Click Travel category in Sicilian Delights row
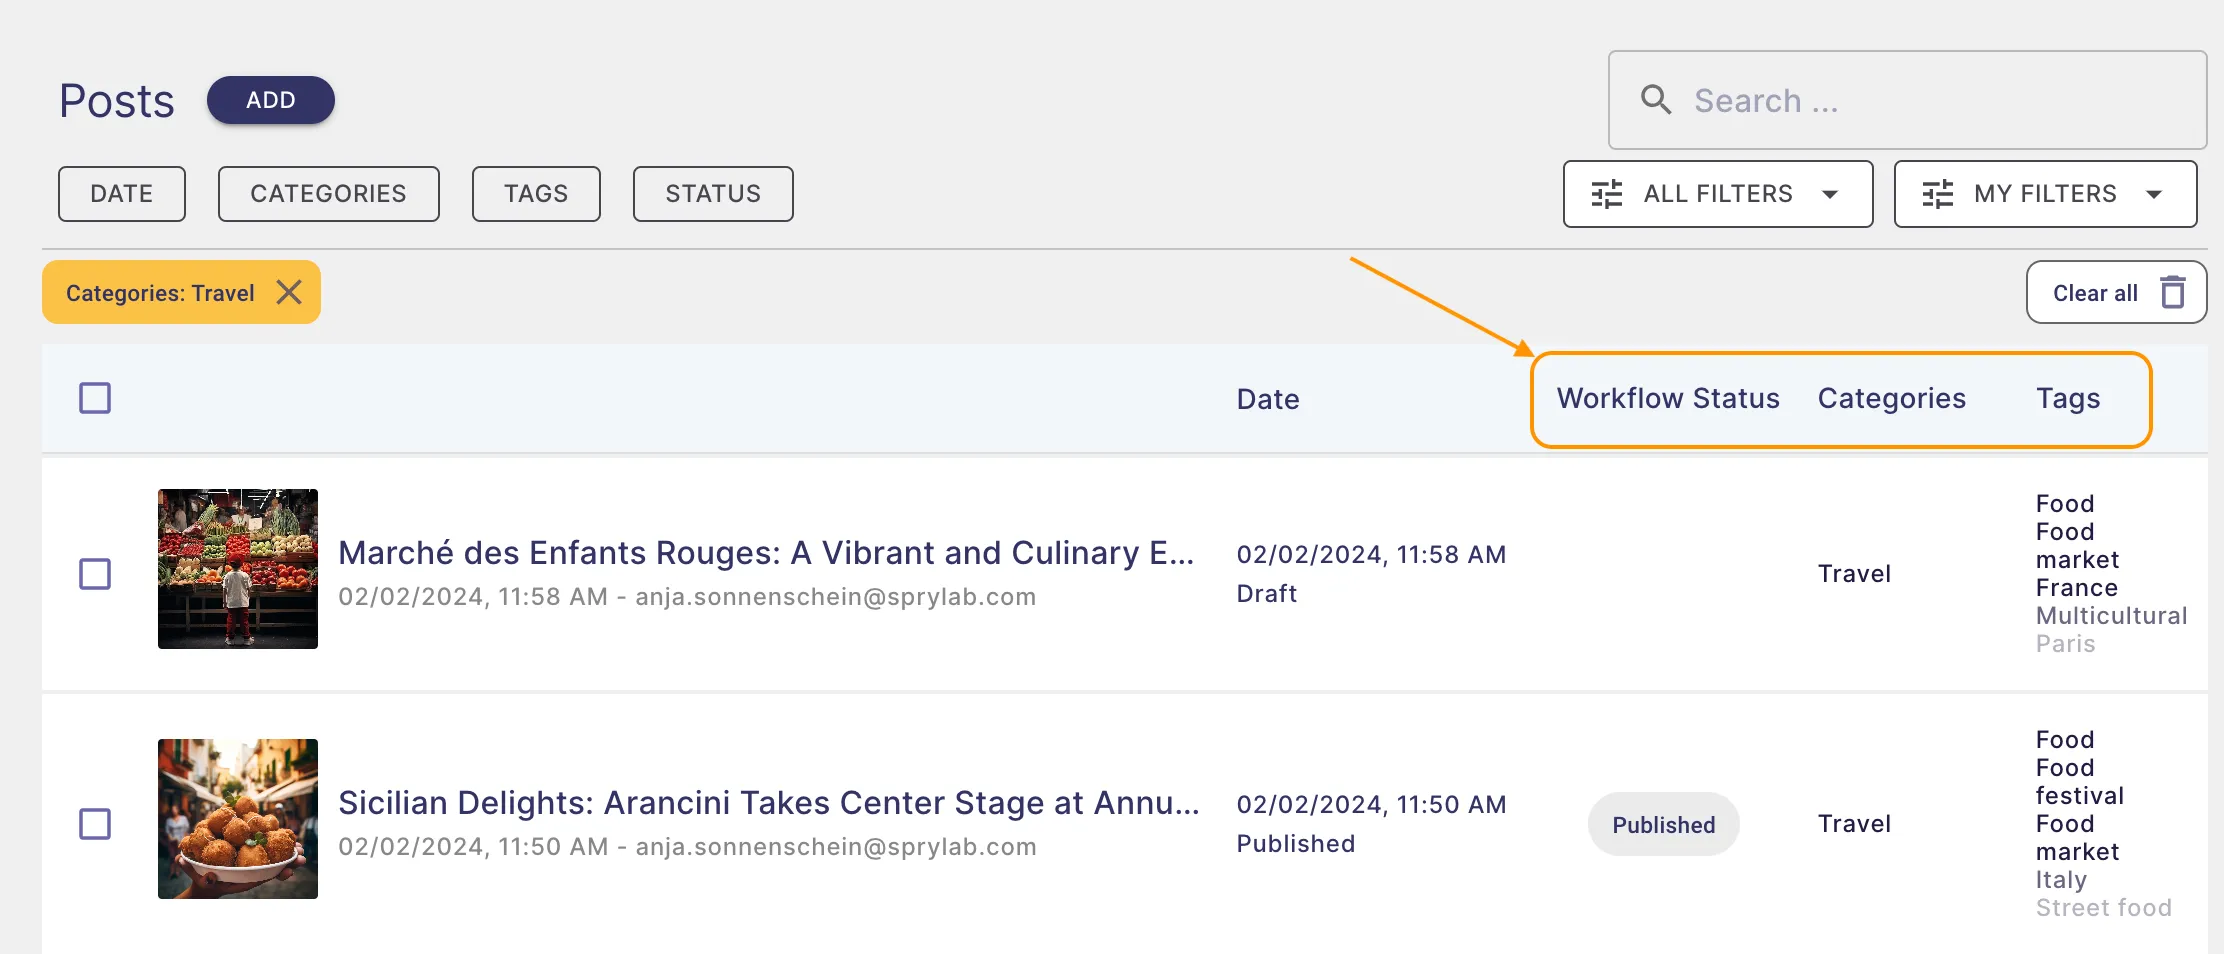Image resolution: width=2224 pixels, height=954 pixels. (x=1854, y=824)
